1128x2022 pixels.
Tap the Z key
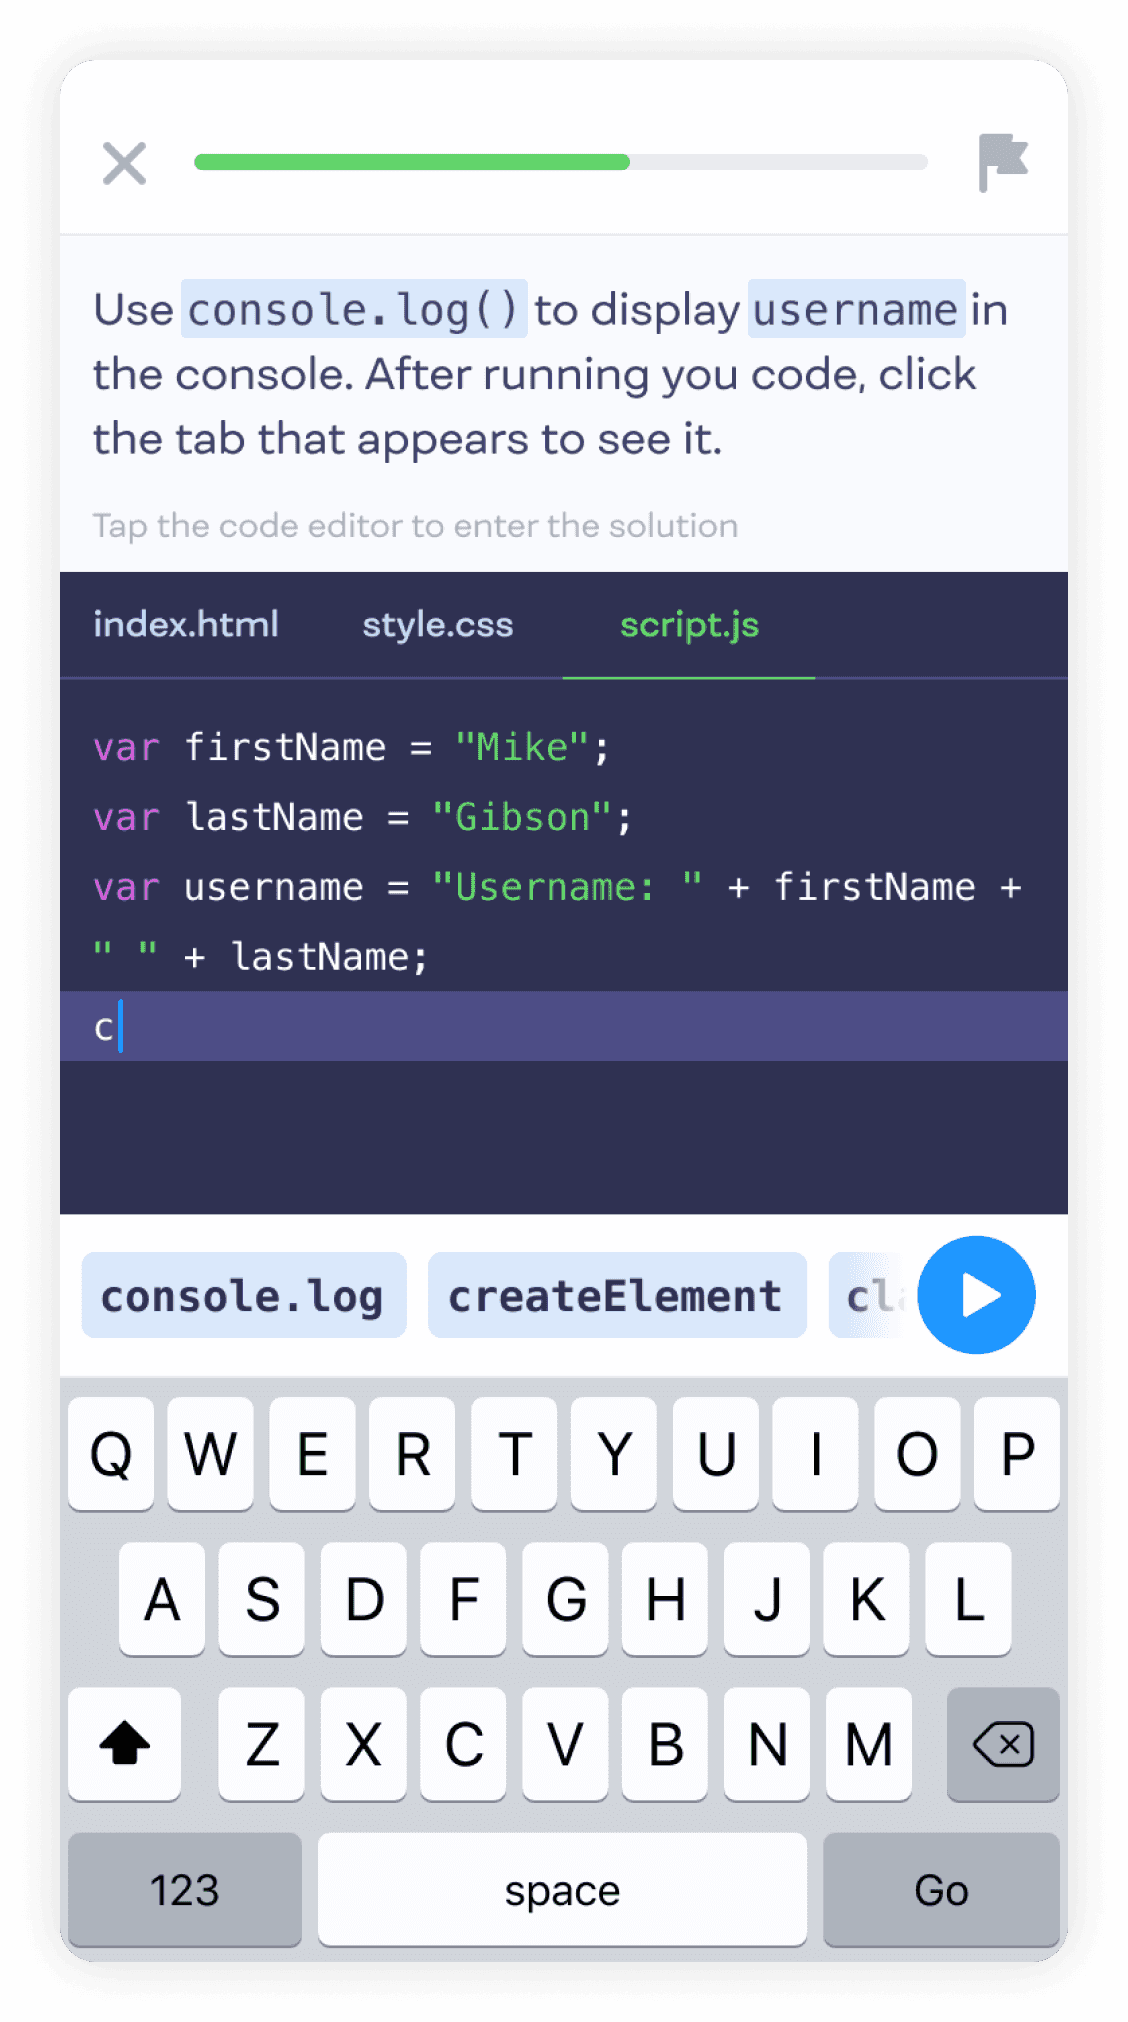point(262,1743)
